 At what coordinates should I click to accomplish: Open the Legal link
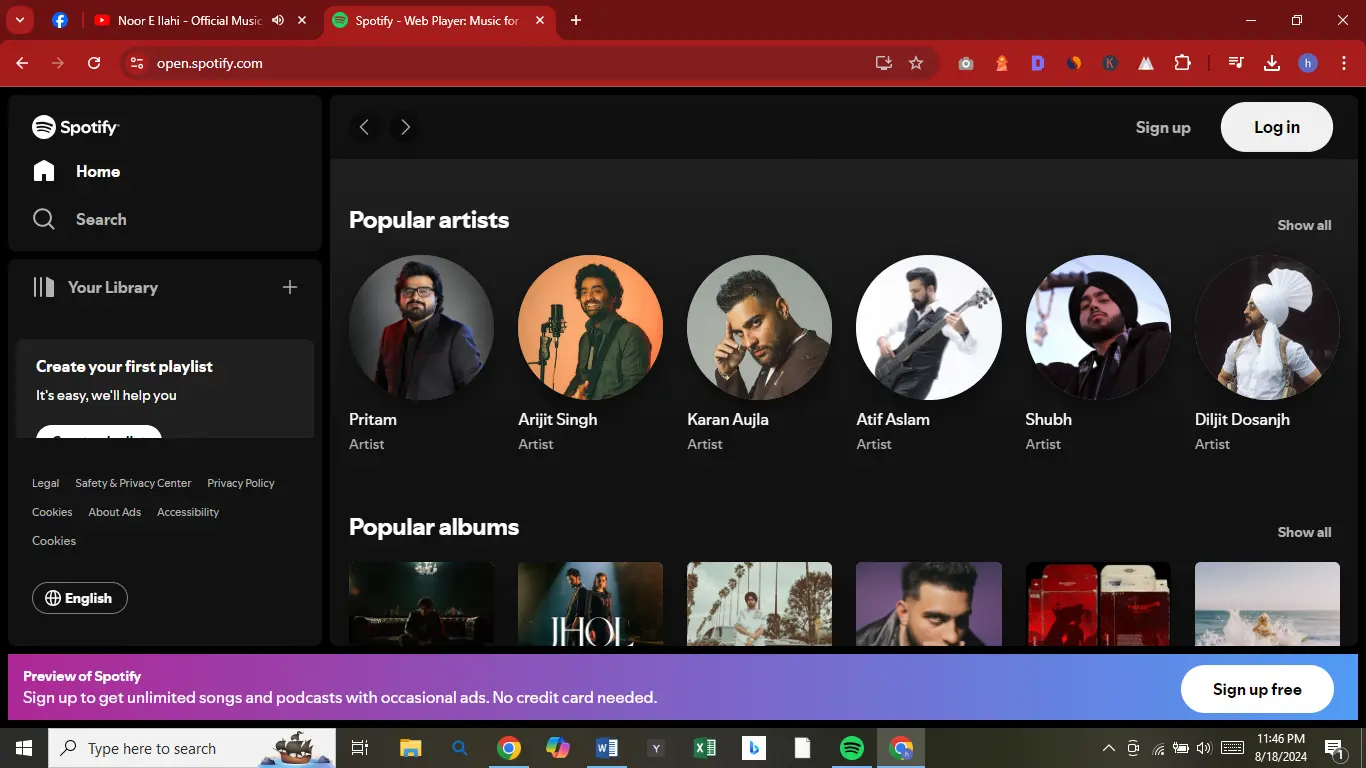coord(45,483)
